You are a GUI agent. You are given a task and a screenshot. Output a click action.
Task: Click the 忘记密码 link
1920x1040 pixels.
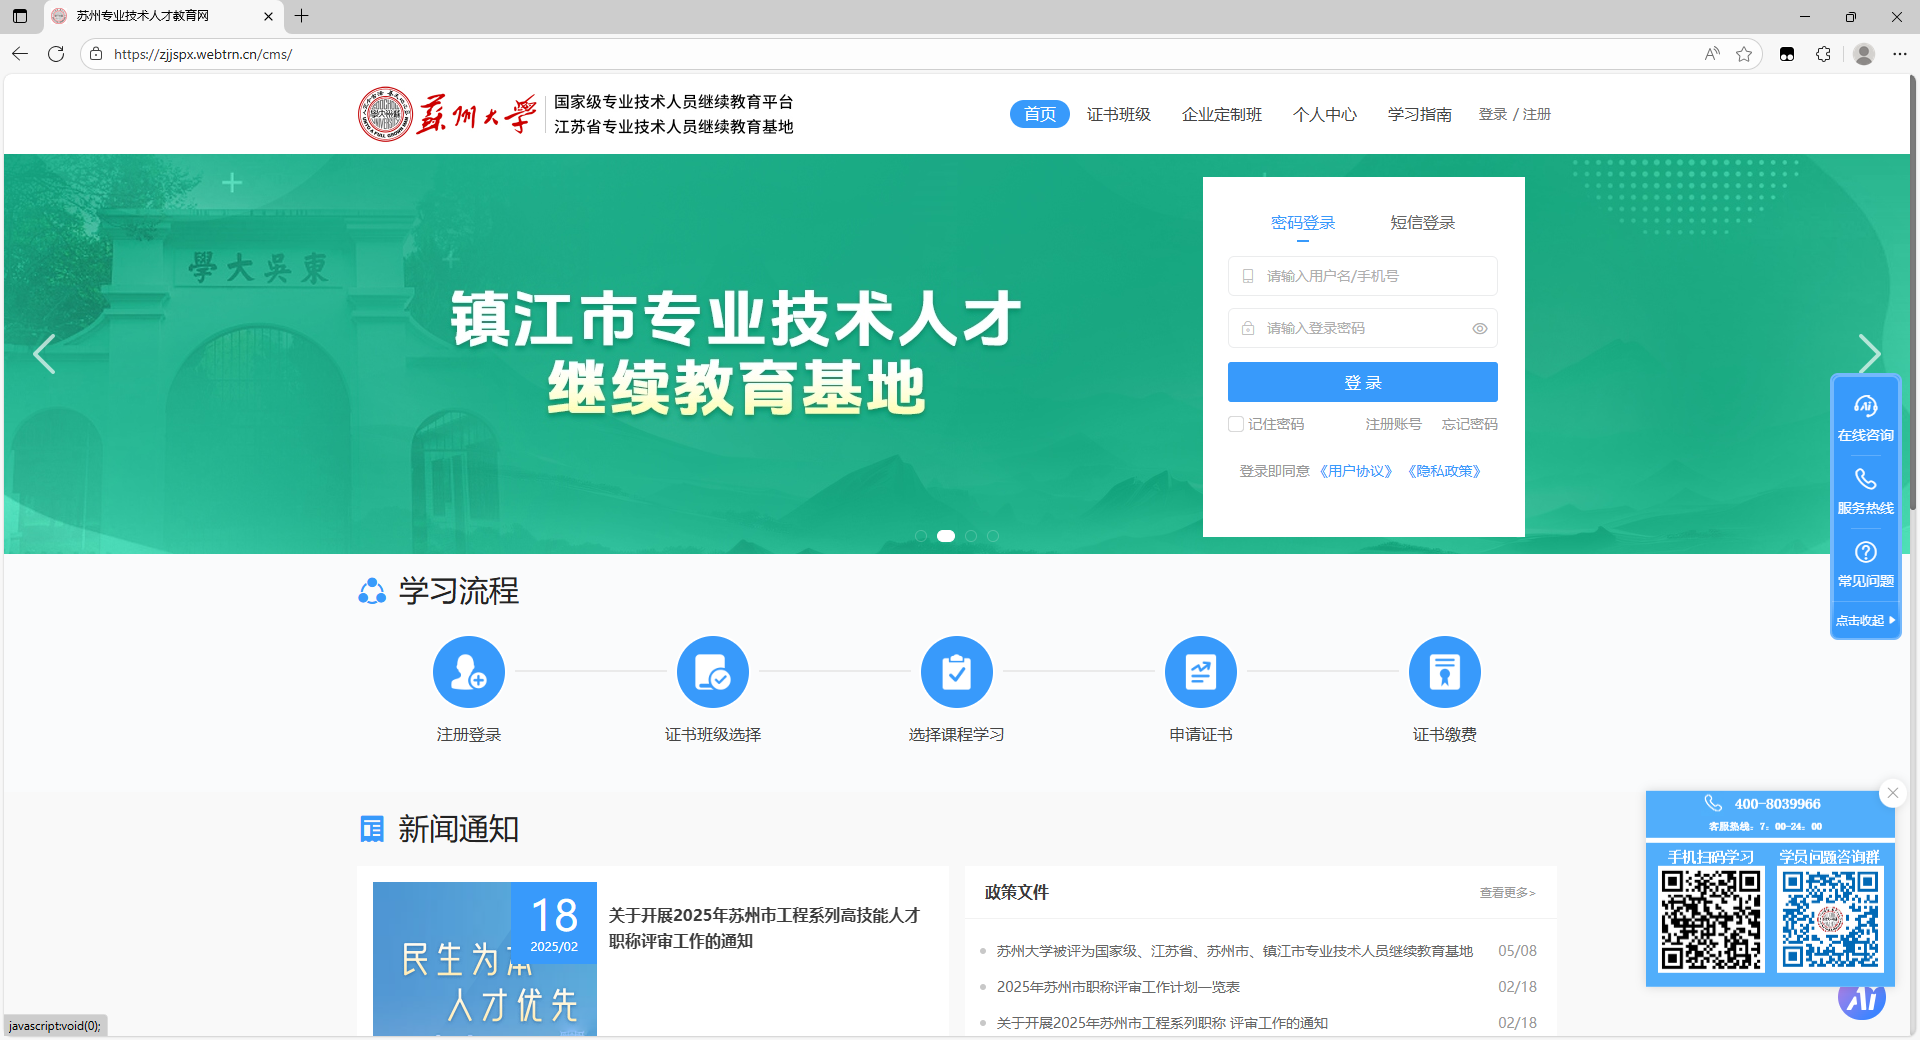click(x=1469, y=424)
